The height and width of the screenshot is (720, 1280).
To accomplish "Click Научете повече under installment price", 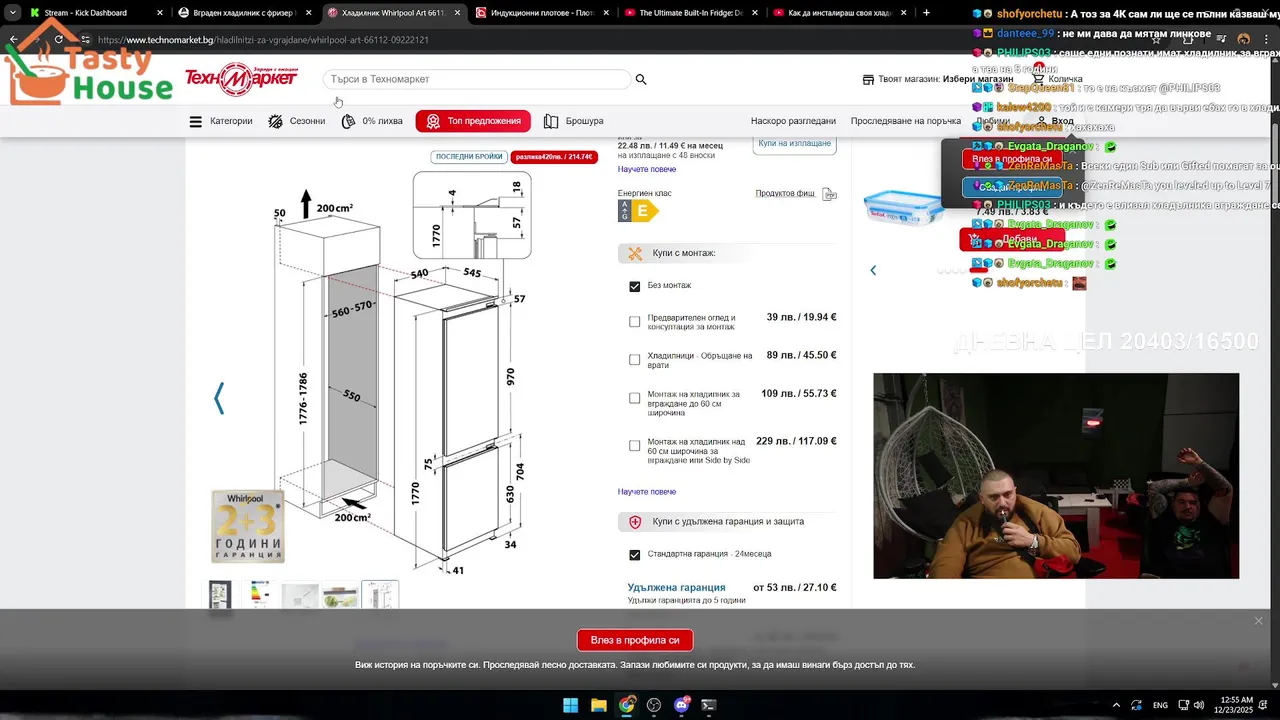I will tap(647, 169).
